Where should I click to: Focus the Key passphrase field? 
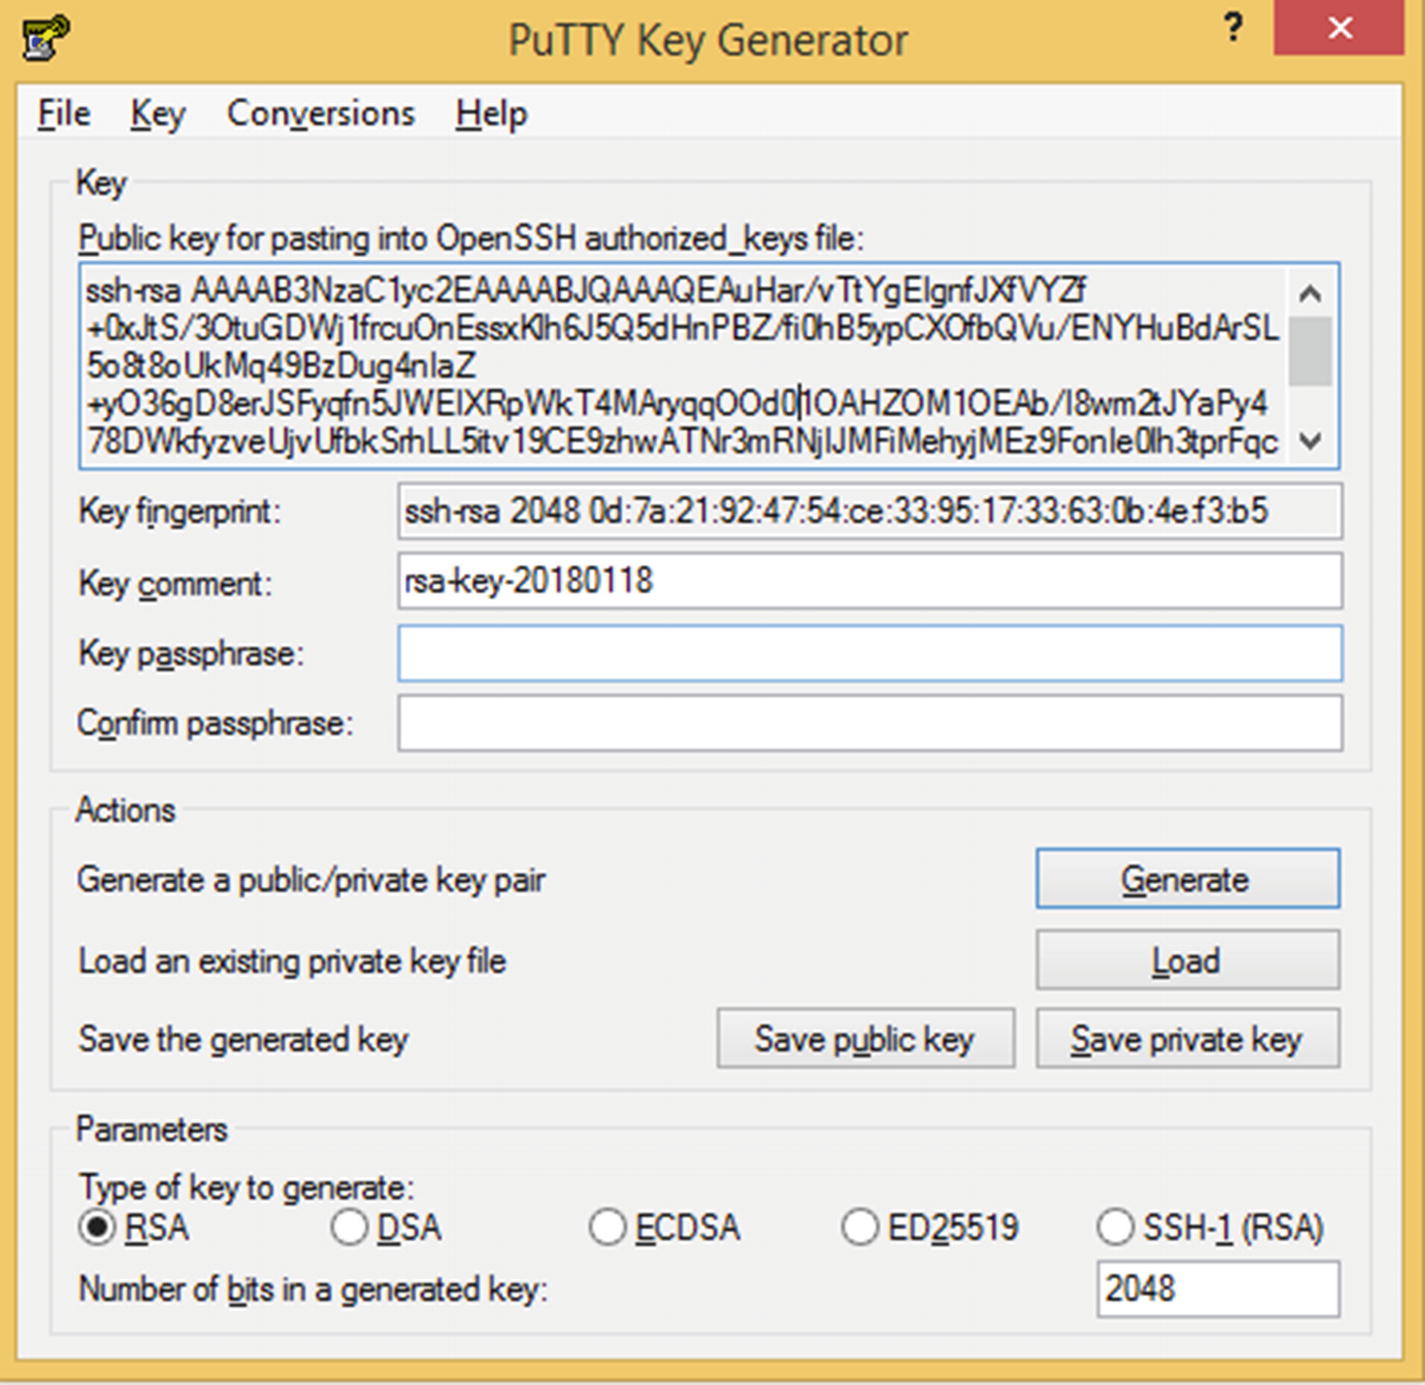click(x=869, y=653)
